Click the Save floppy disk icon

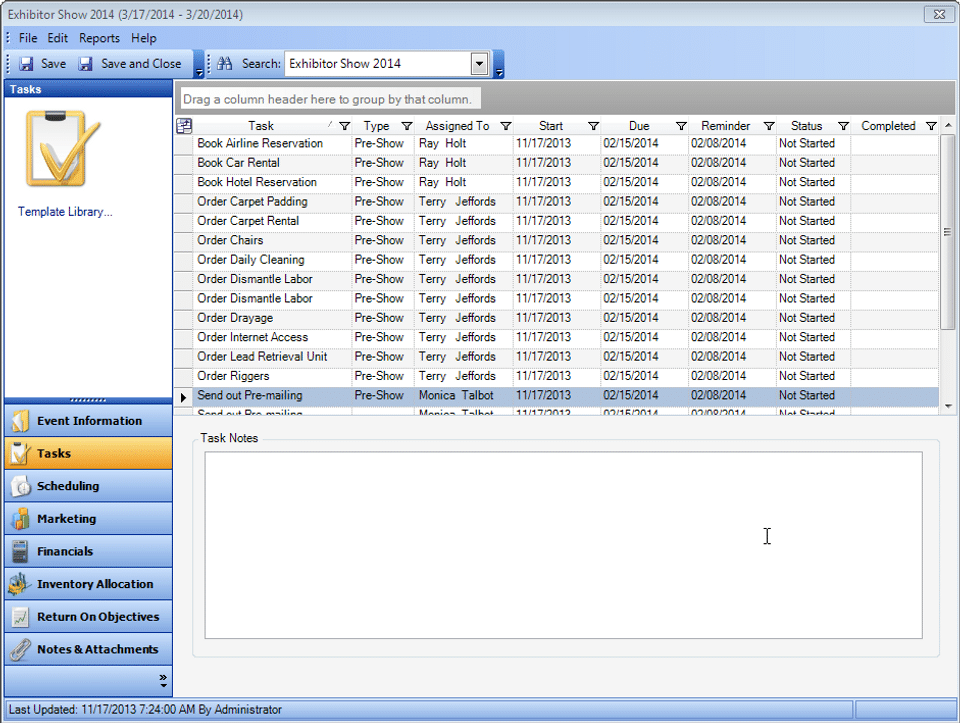click(26, 64)
